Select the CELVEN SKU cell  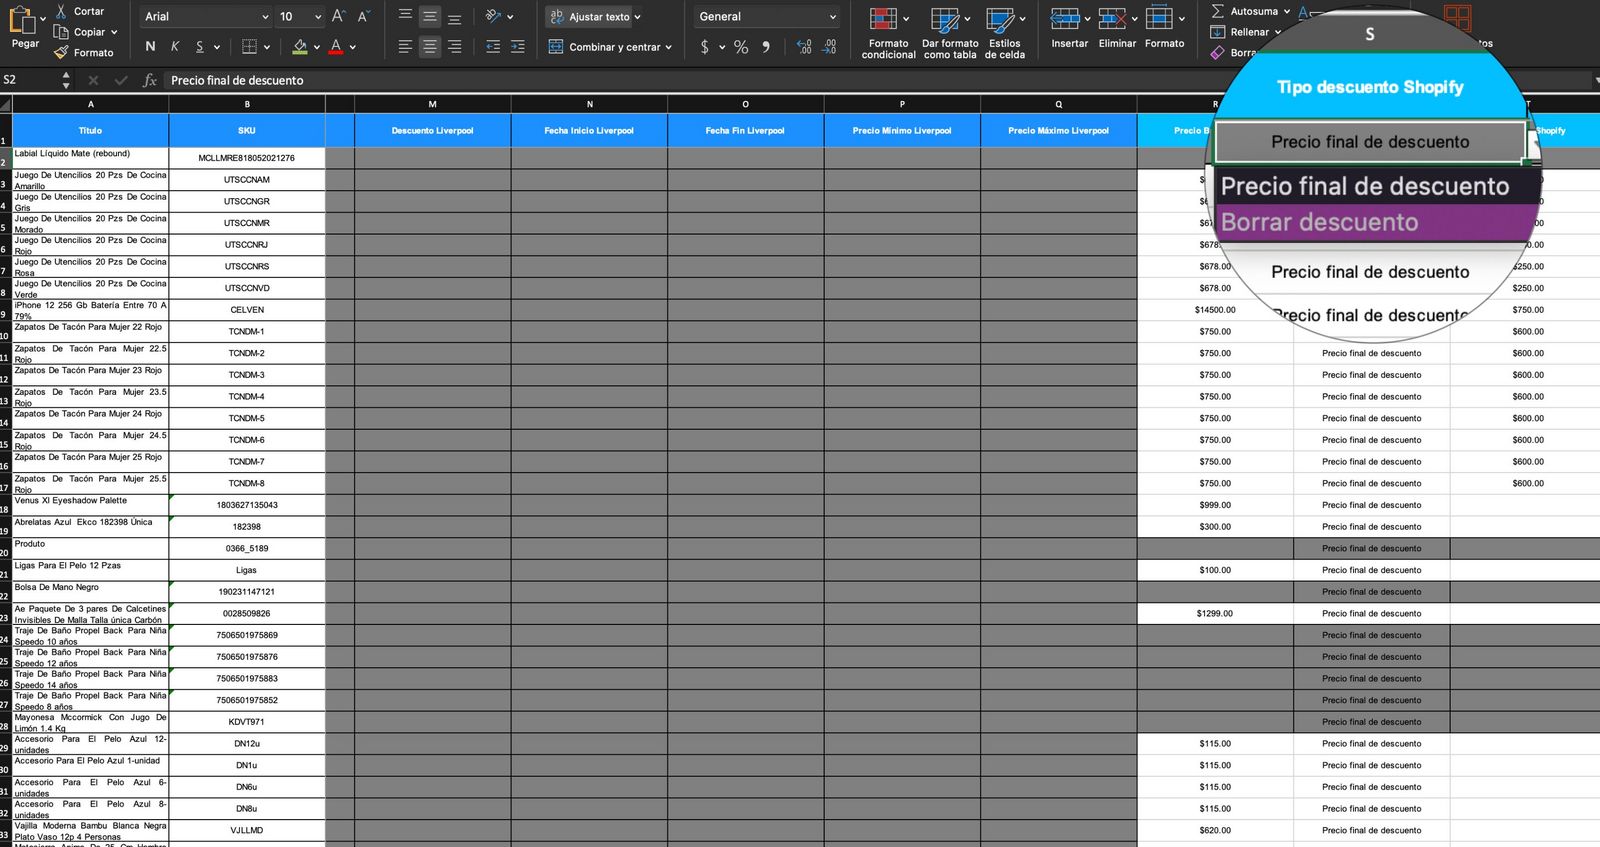click(x=247, y=310)
